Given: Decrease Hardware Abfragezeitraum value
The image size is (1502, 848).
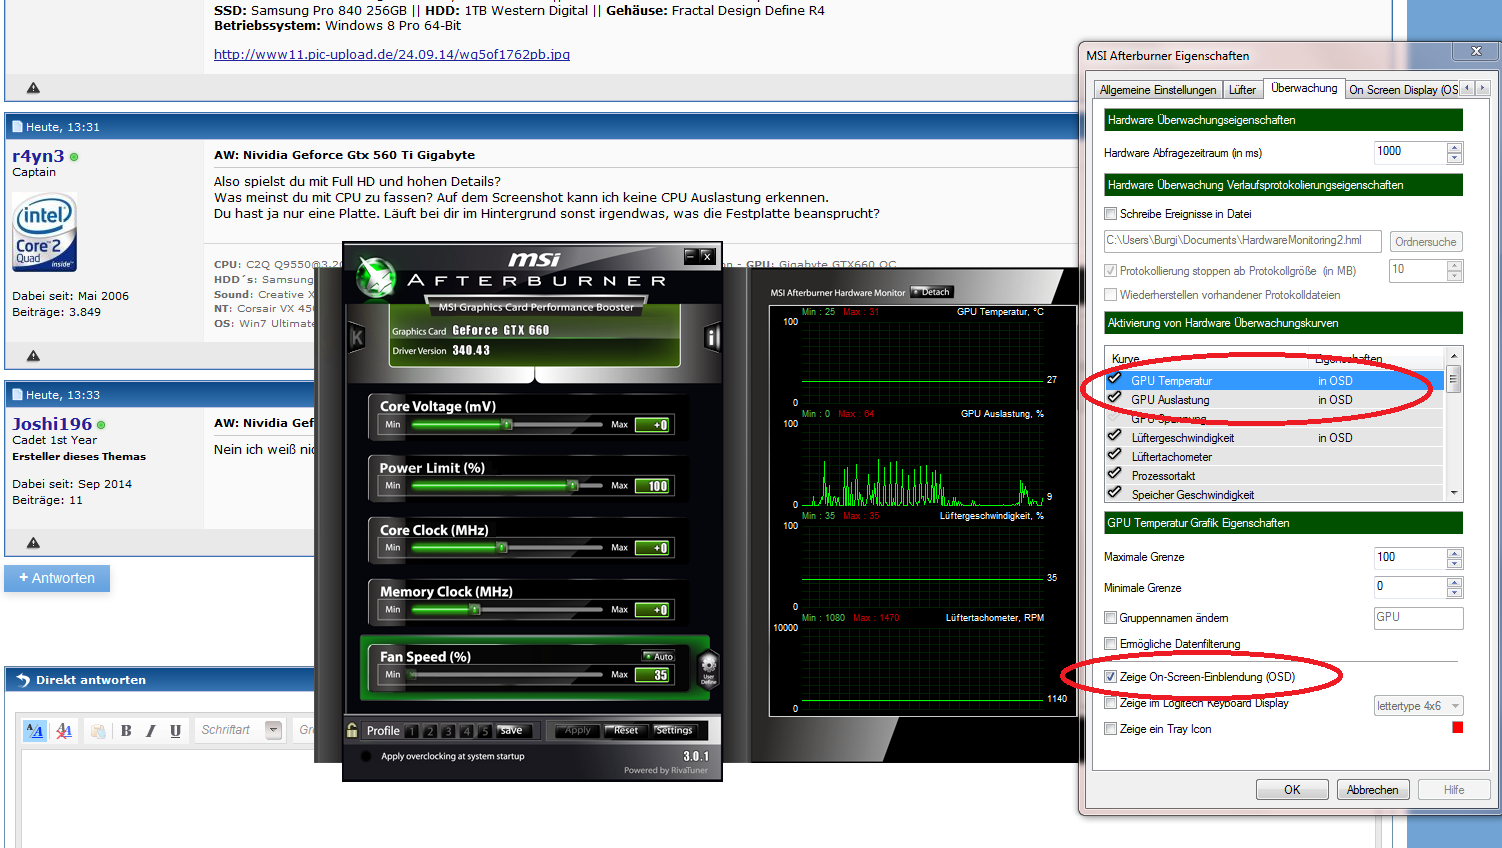Looking at the screenshot, I should coord(1455,158).
